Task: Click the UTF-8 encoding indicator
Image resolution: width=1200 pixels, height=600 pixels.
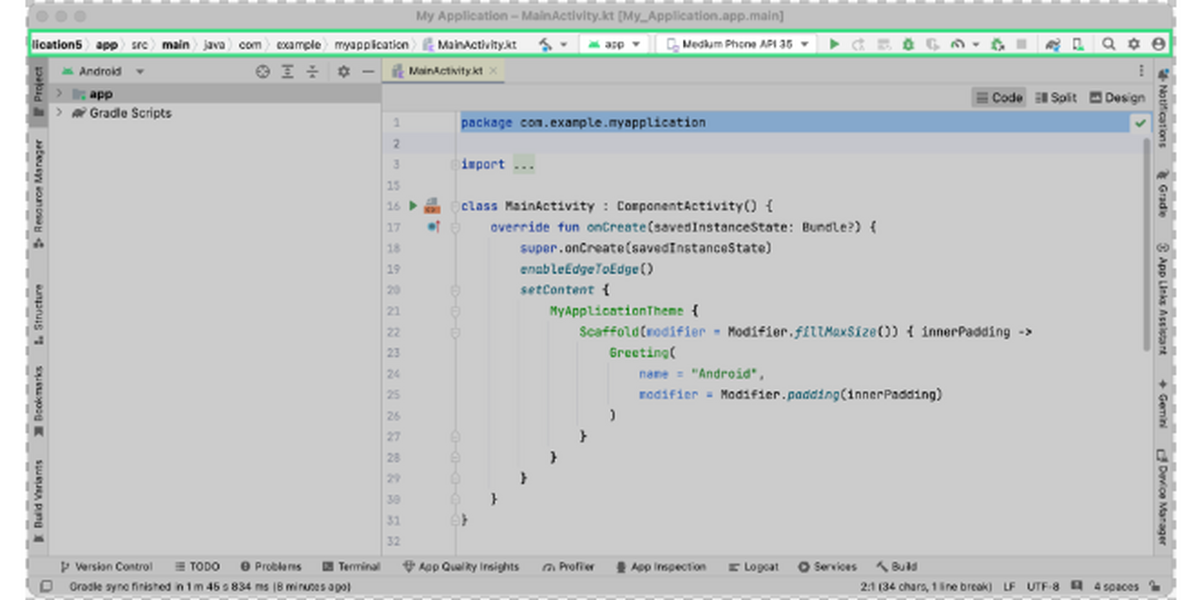Action: (1043, 587)
